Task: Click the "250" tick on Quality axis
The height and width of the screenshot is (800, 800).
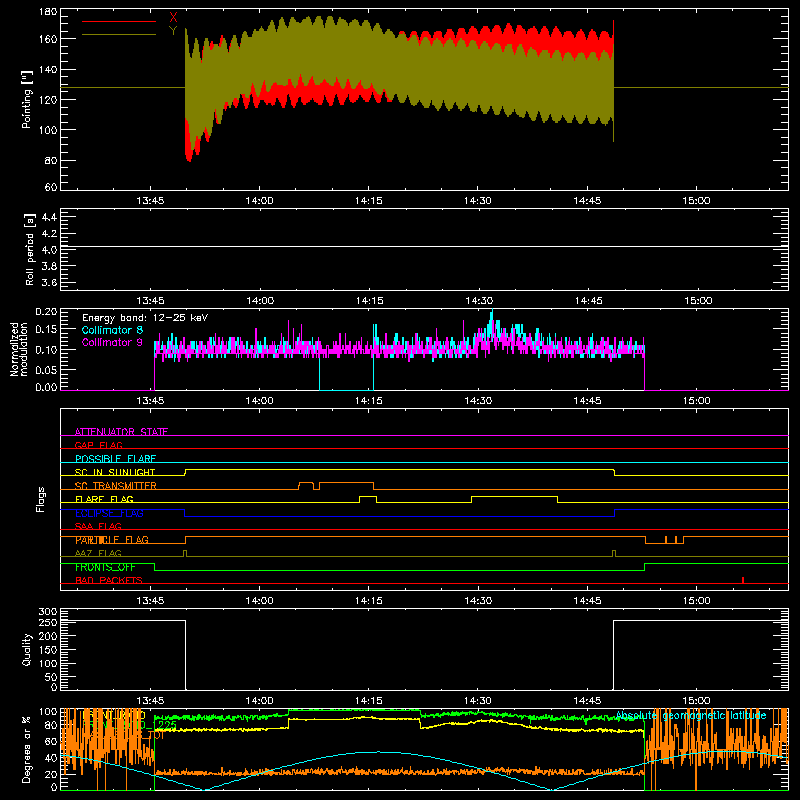Action: (48, 622)
